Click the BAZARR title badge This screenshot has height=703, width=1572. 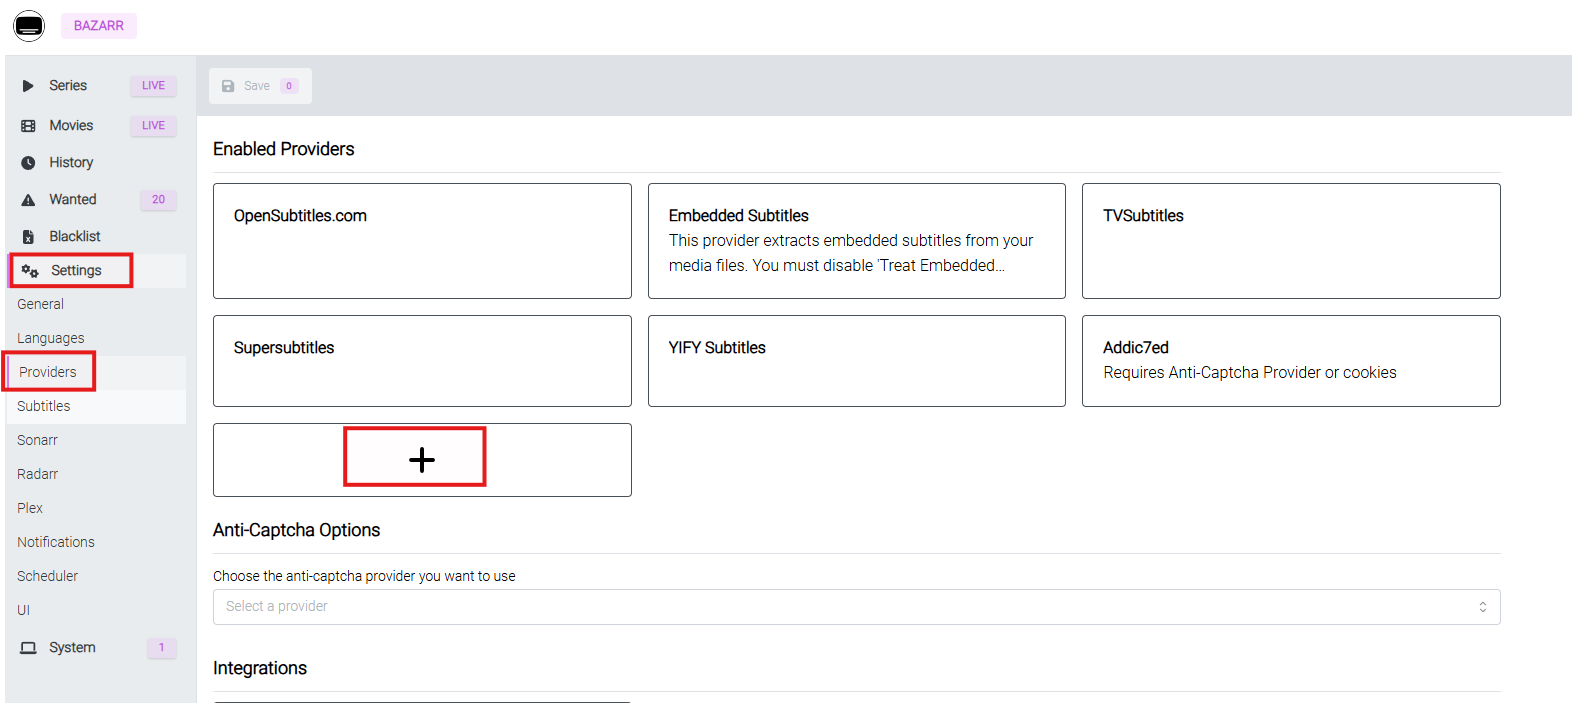tap(99, 26)
